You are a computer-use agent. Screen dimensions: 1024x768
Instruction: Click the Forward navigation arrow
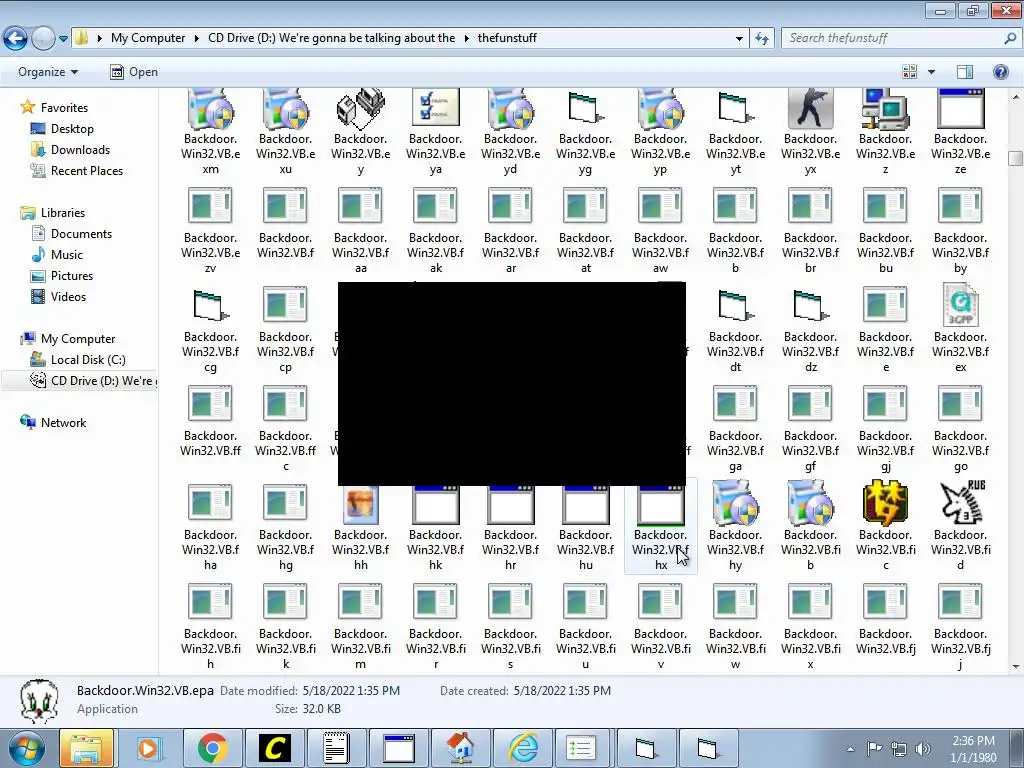(x=43, y=38)
